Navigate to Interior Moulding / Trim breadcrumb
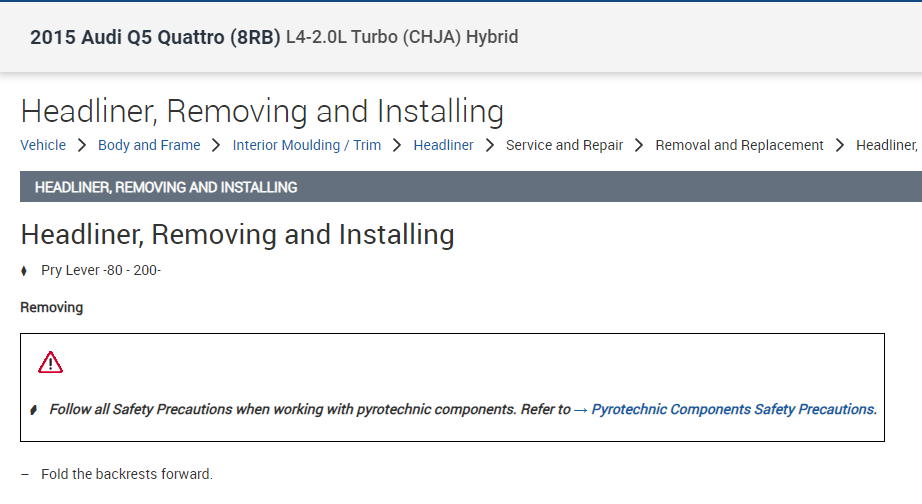Image resolution: width=922 pixels, height=504 pixels. coord(307,145)
